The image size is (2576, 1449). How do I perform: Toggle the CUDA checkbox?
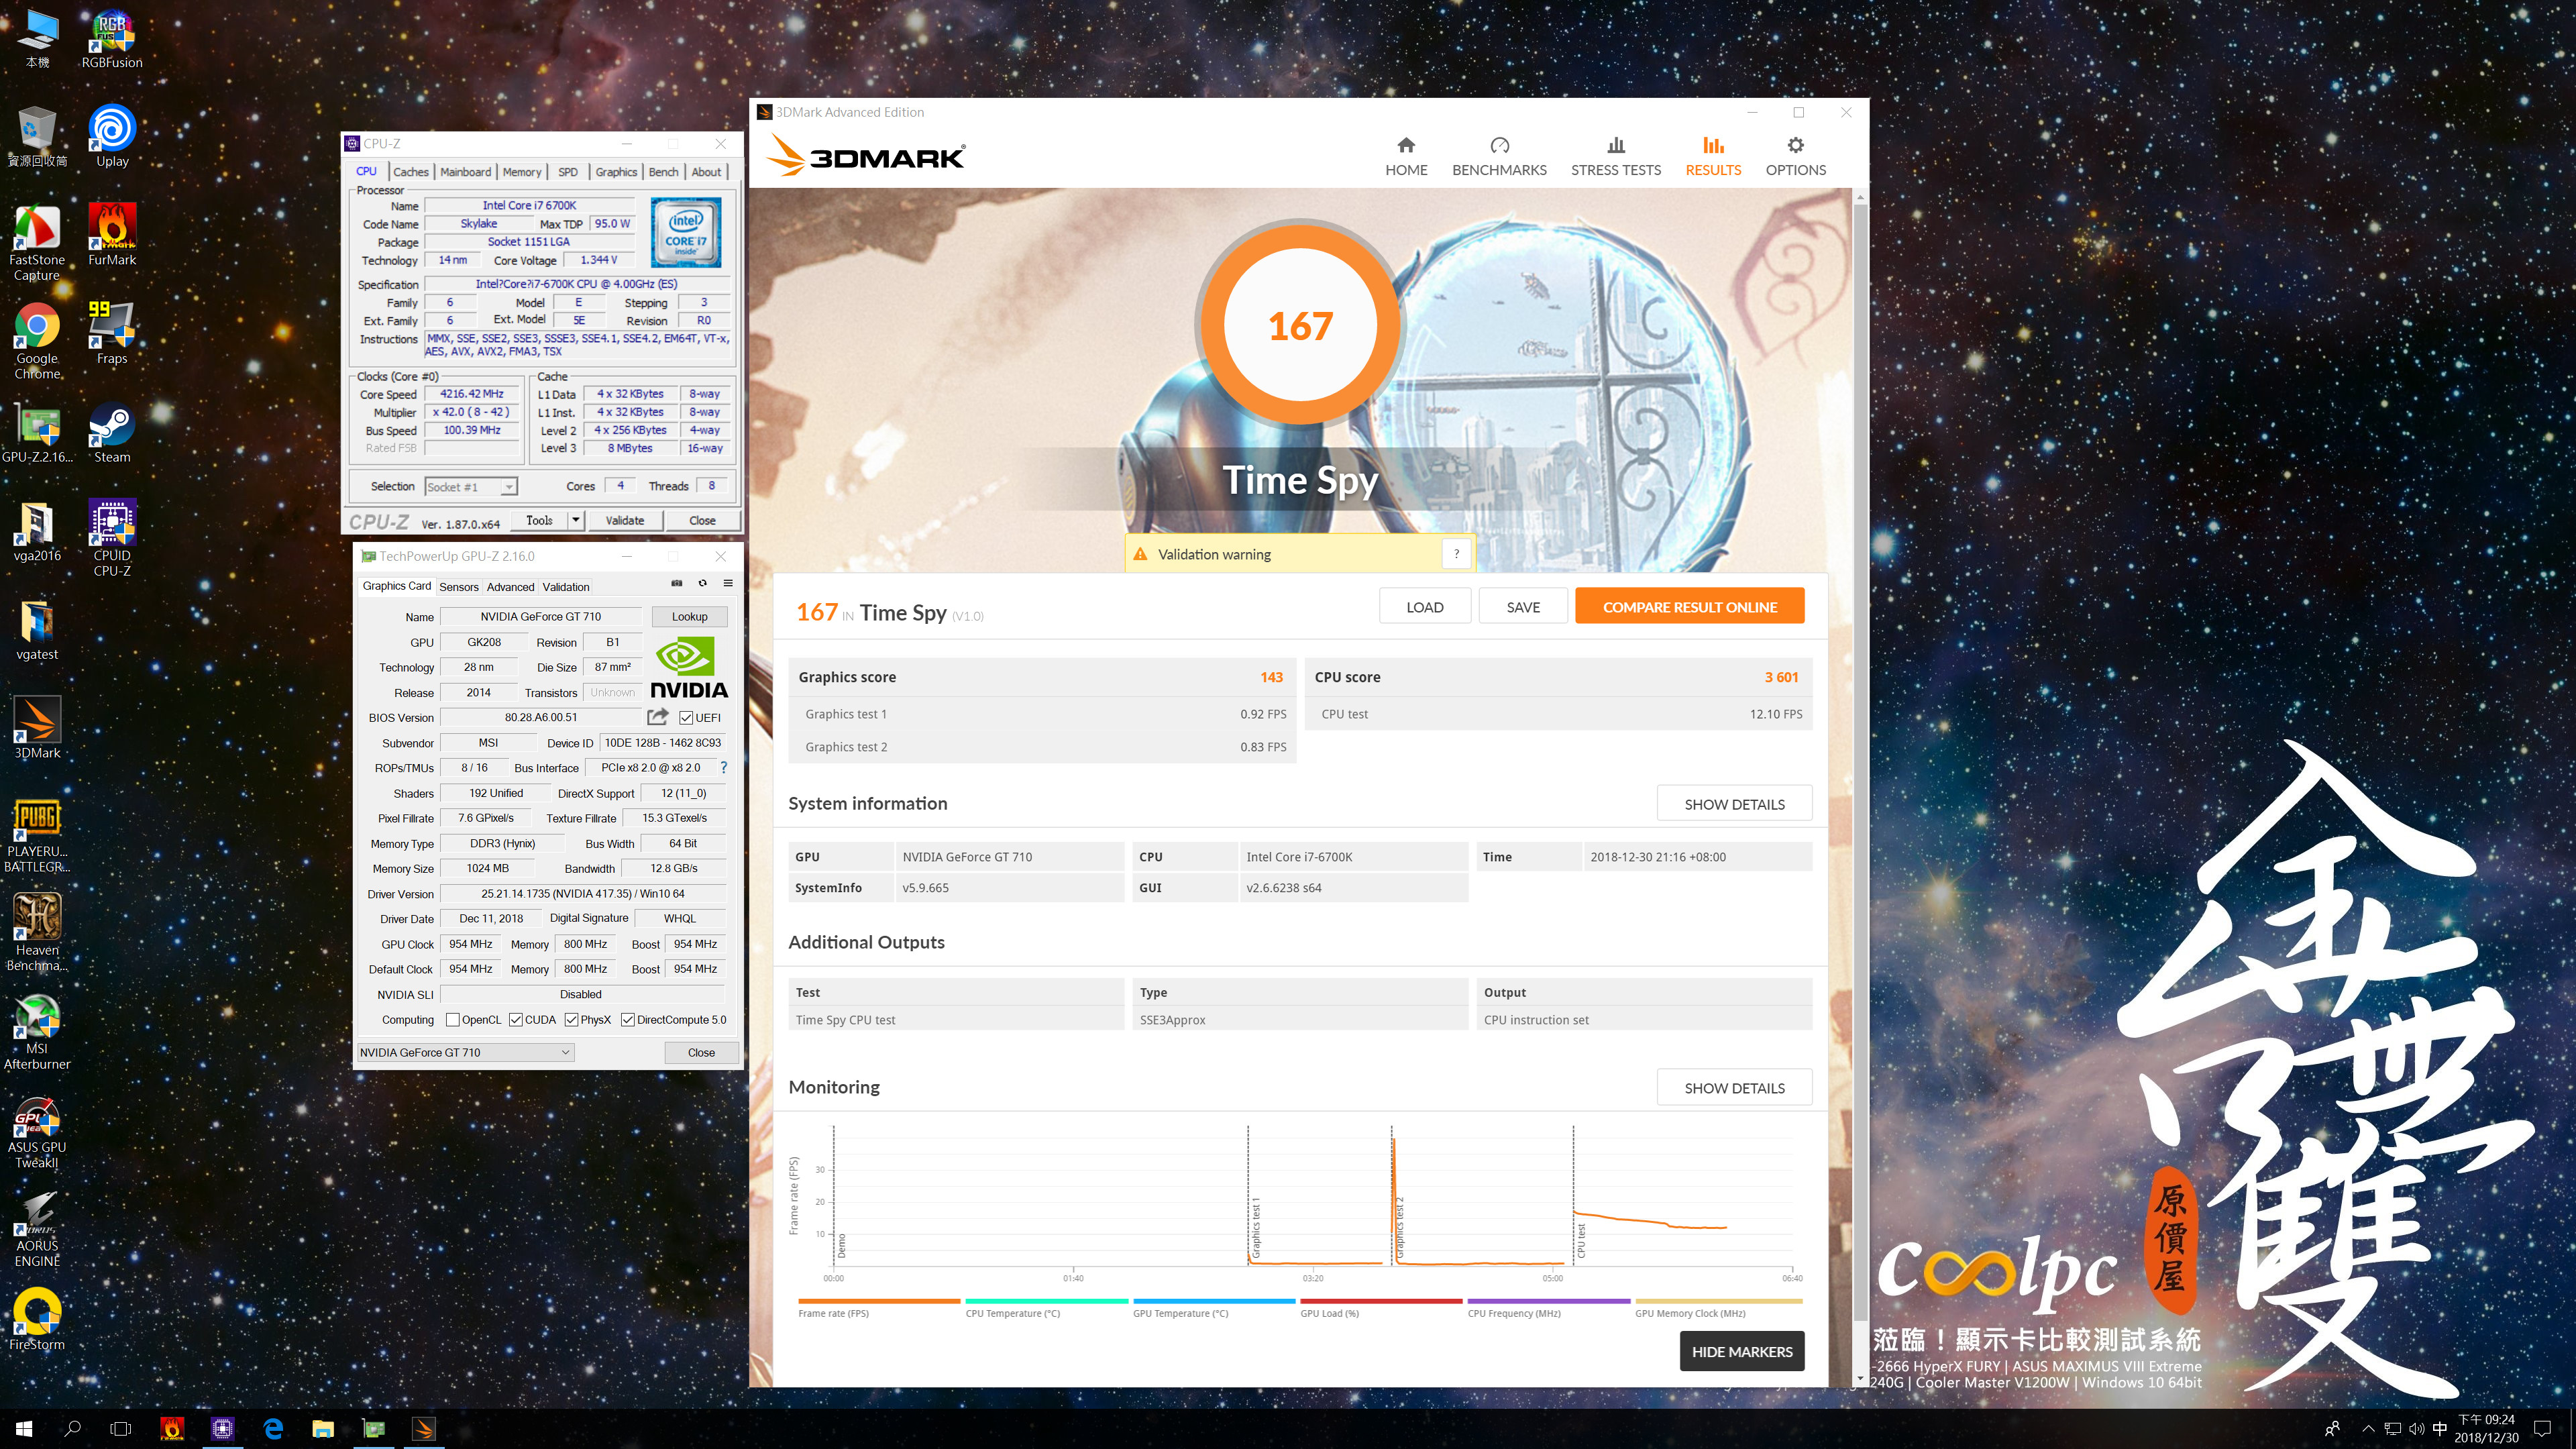[516, 1020]
